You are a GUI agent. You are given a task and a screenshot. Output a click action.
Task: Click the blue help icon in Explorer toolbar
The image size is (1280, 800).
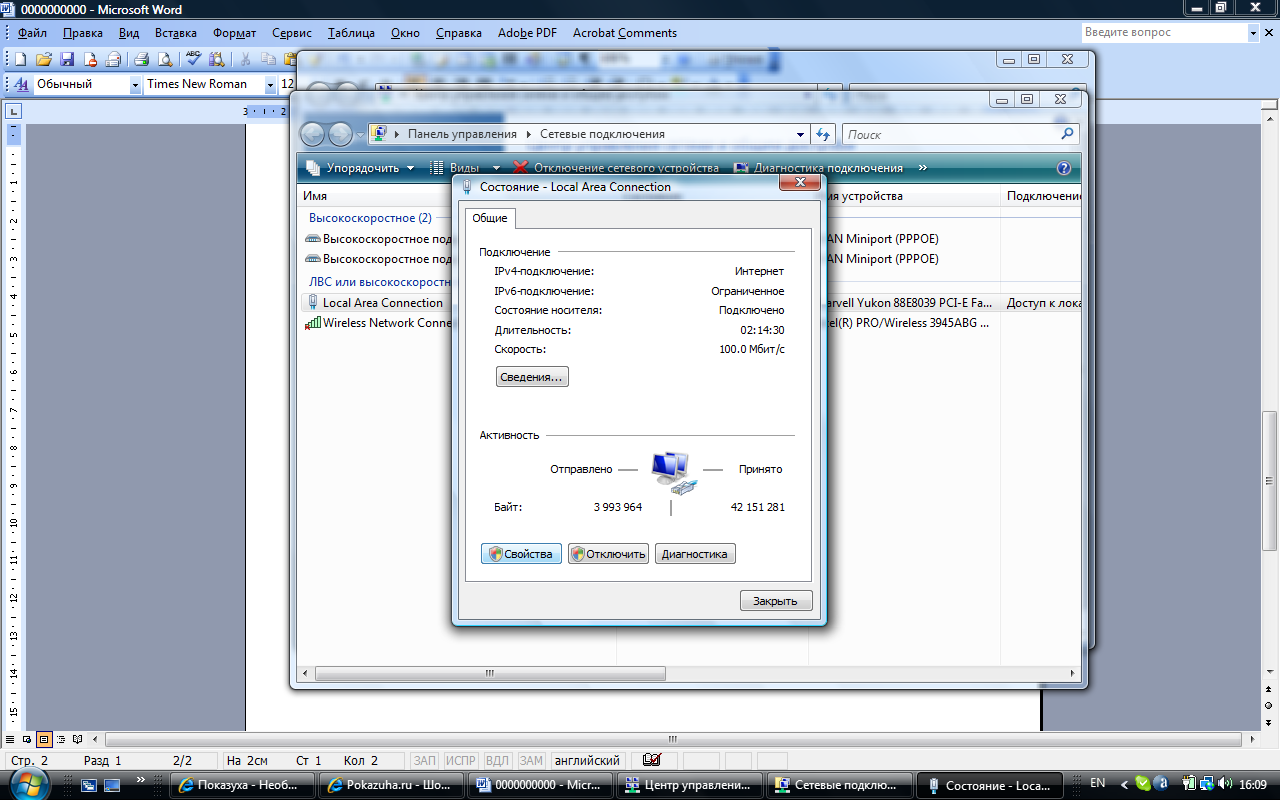click(x=1064, y=168)
